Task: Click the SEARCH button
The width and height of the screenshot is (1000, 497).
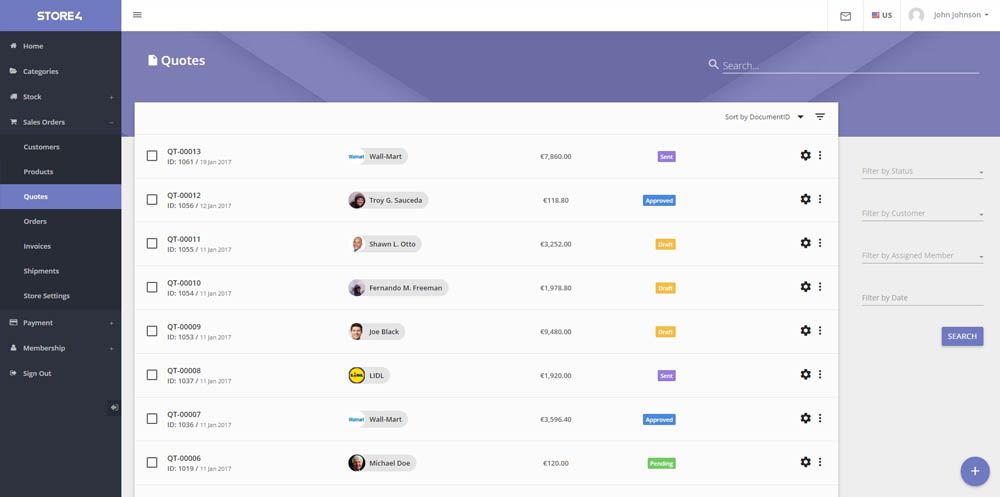Action: point(962,336)
